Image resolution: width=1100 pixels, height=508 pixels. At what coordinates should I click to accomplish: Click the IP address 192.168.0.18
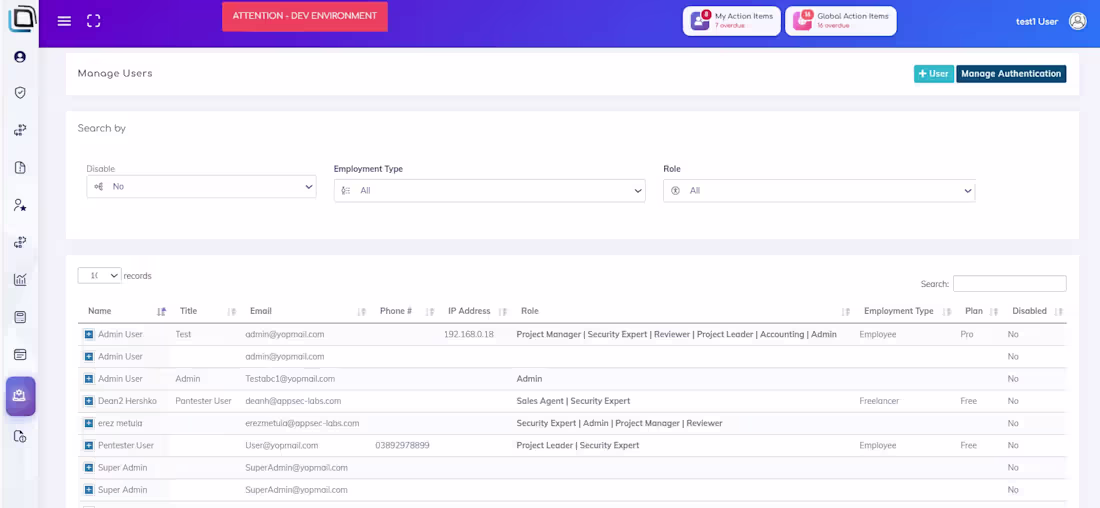469,335
